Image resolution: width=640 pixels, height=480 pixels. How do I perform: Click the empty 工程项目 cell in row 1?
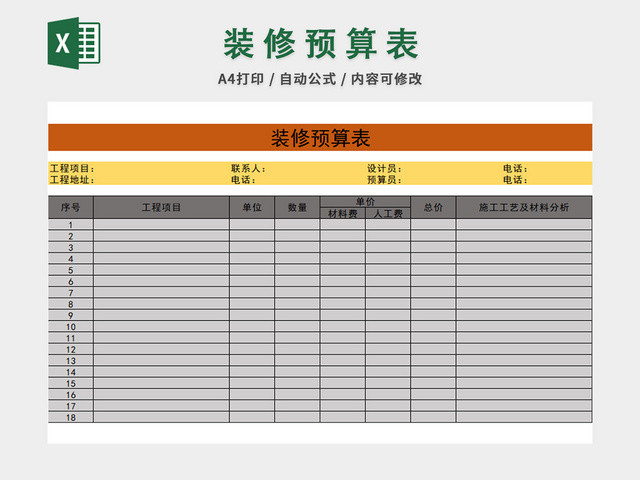[x=161, y=224]
